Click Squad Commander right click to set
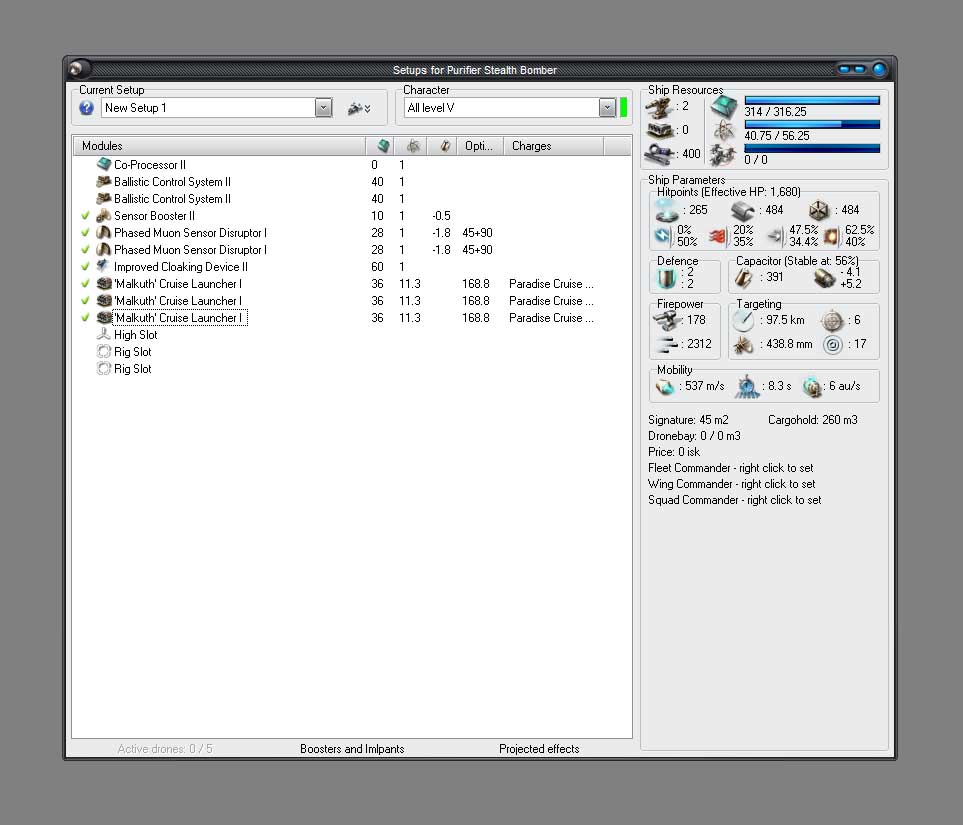 (735, 500)
